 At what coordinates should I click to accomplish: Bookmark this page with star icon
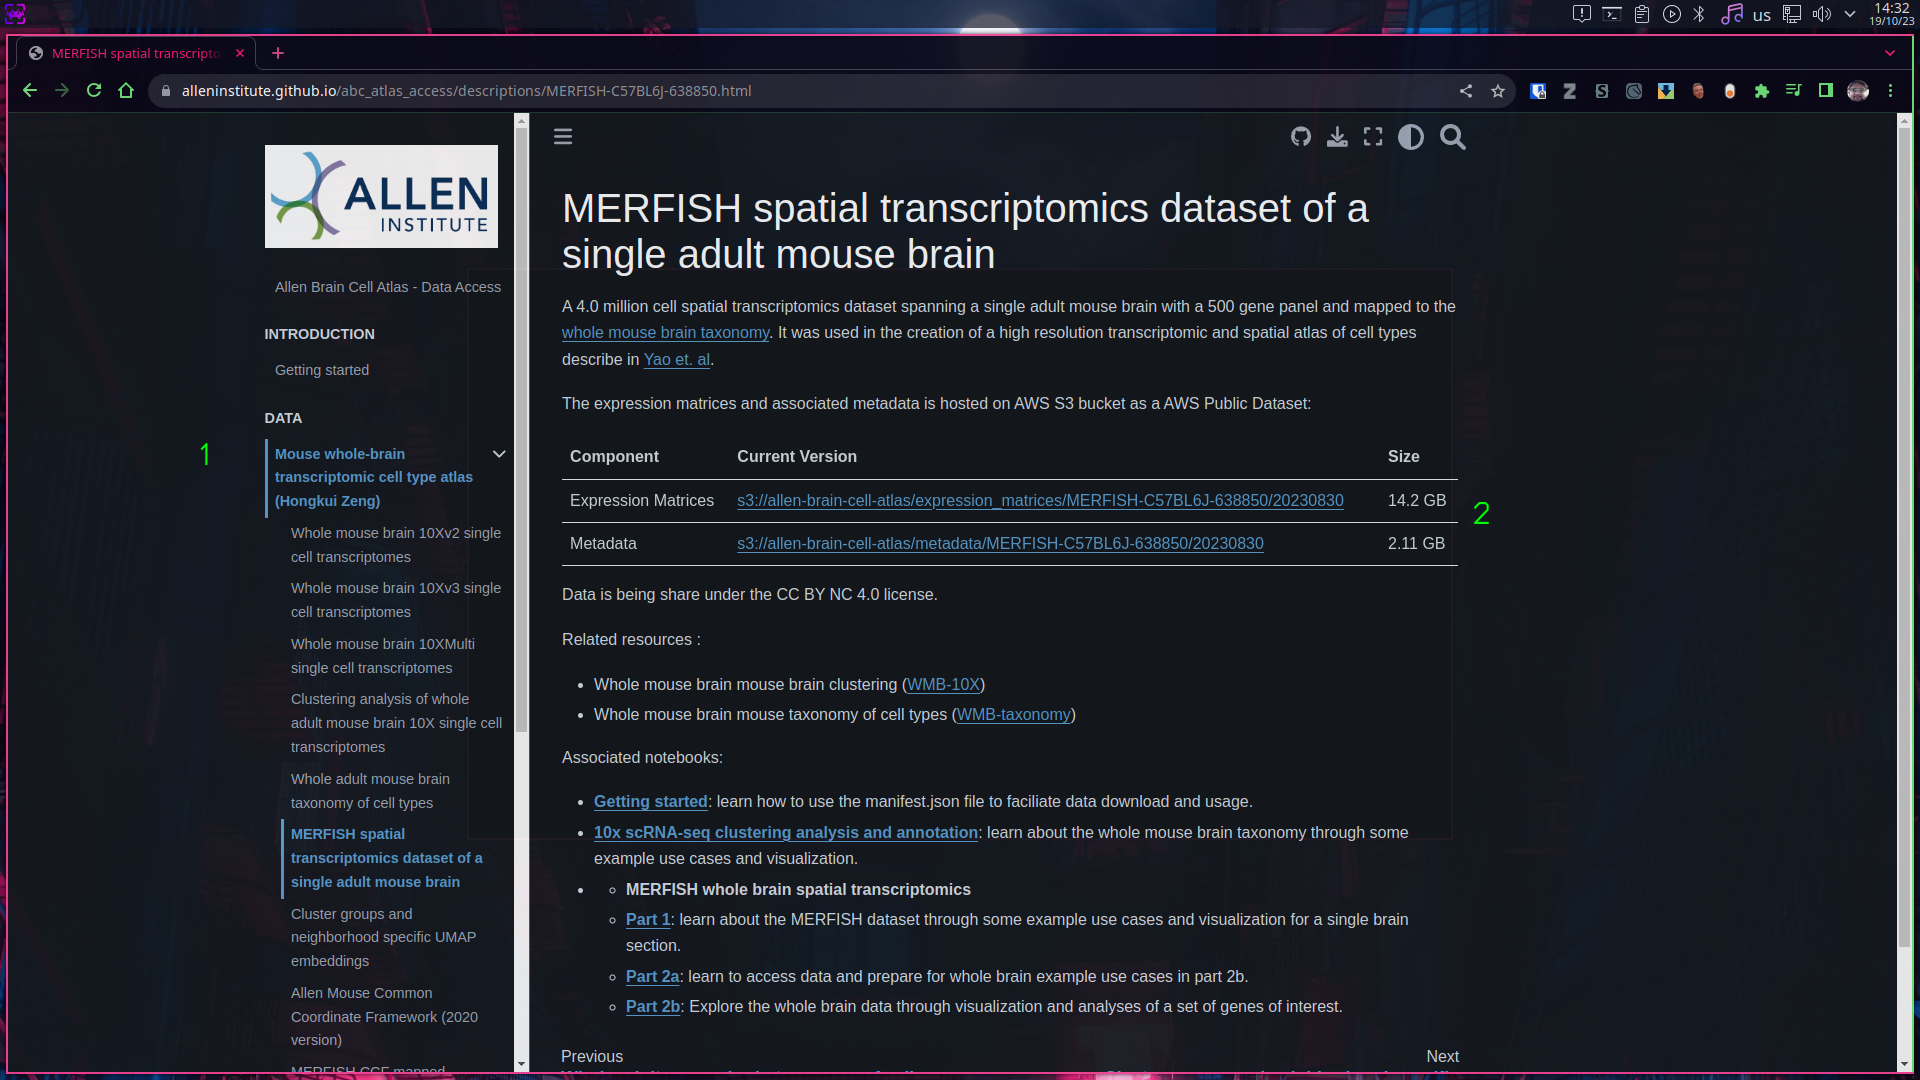point(1497,91)
